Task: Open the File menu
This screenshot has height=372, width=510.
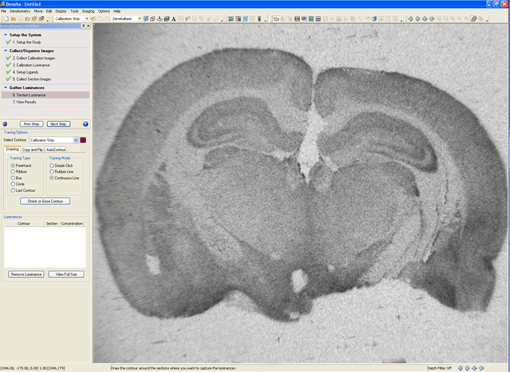Action: 4,11
